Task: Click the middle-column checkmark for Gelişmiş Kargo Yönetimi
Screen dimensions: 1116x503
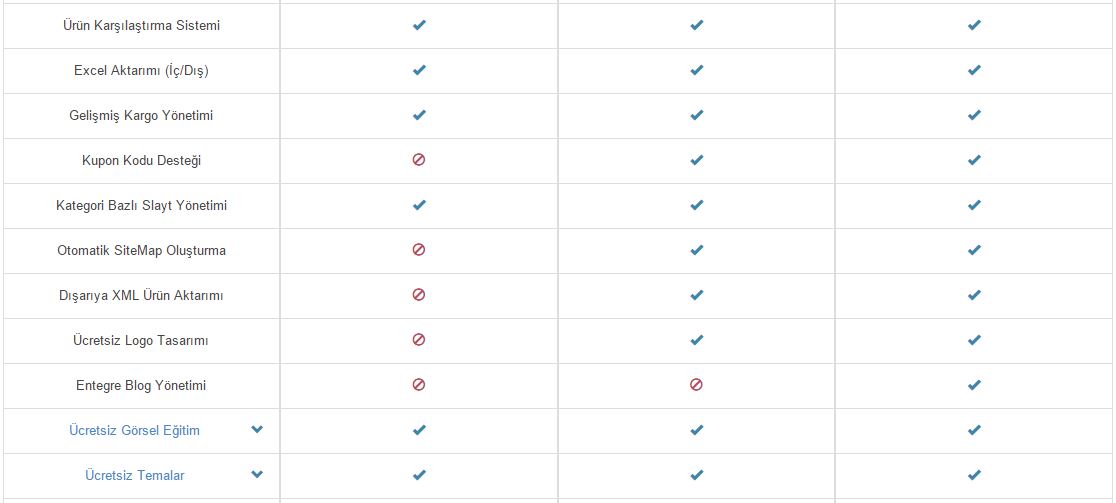Action: 697,115
